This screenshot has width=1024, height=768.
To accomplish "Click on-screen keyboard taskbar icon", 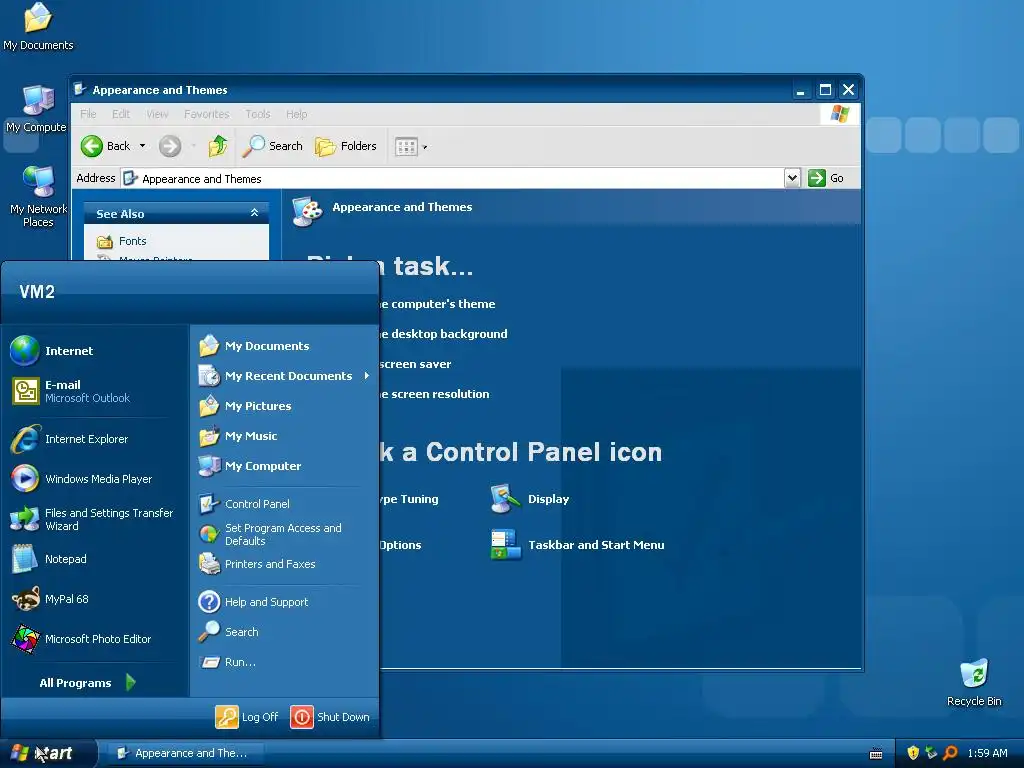I will [x=876, y=754].
